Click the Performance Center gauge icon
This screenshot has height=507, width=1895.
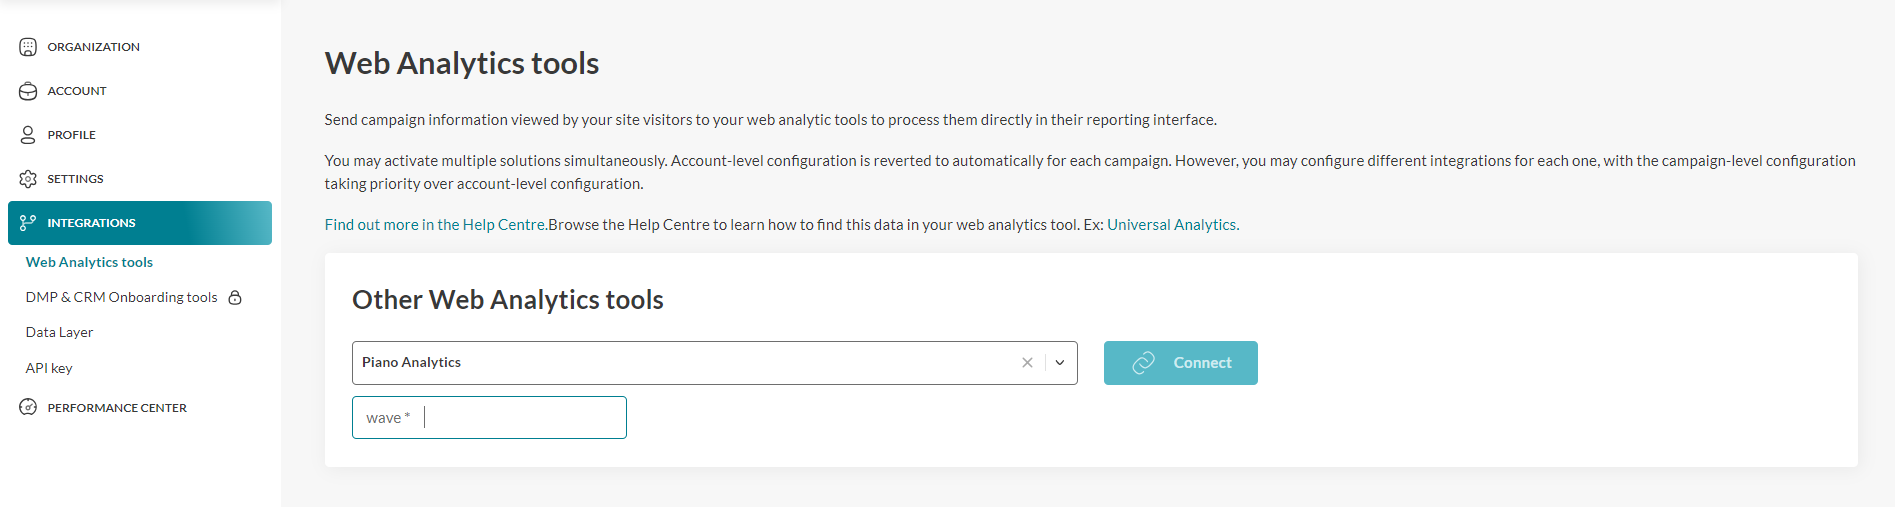tap(28, 408)
